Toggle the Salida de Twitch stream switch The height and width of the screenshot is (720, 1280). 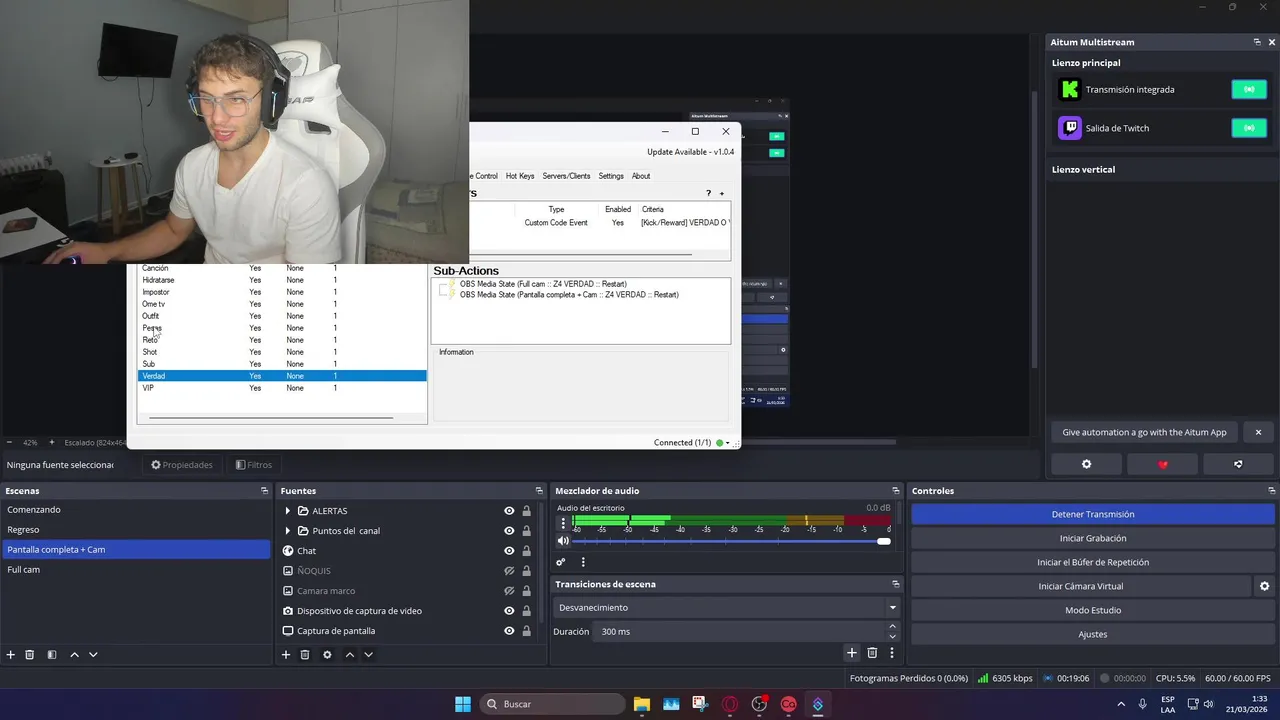pyautogui.click(x=1249, y=128)
